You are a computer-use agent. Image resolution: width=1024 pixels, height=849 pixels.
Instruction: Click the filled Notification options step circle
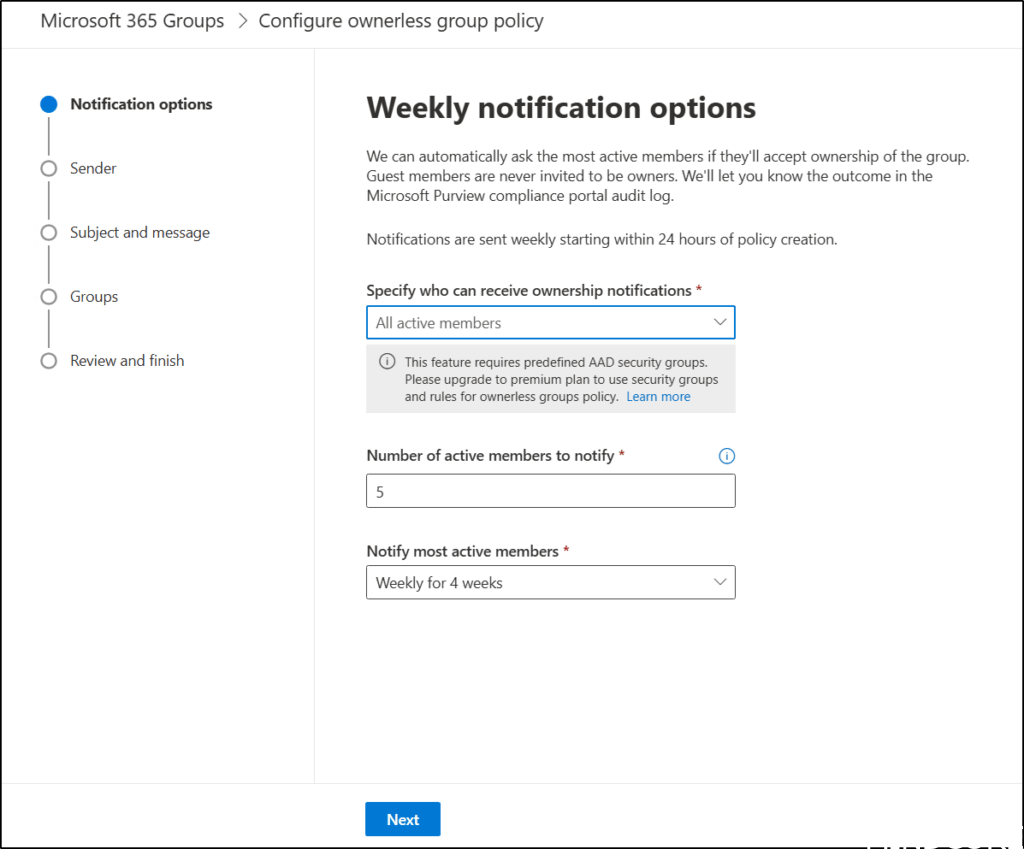tap(48, 104)
